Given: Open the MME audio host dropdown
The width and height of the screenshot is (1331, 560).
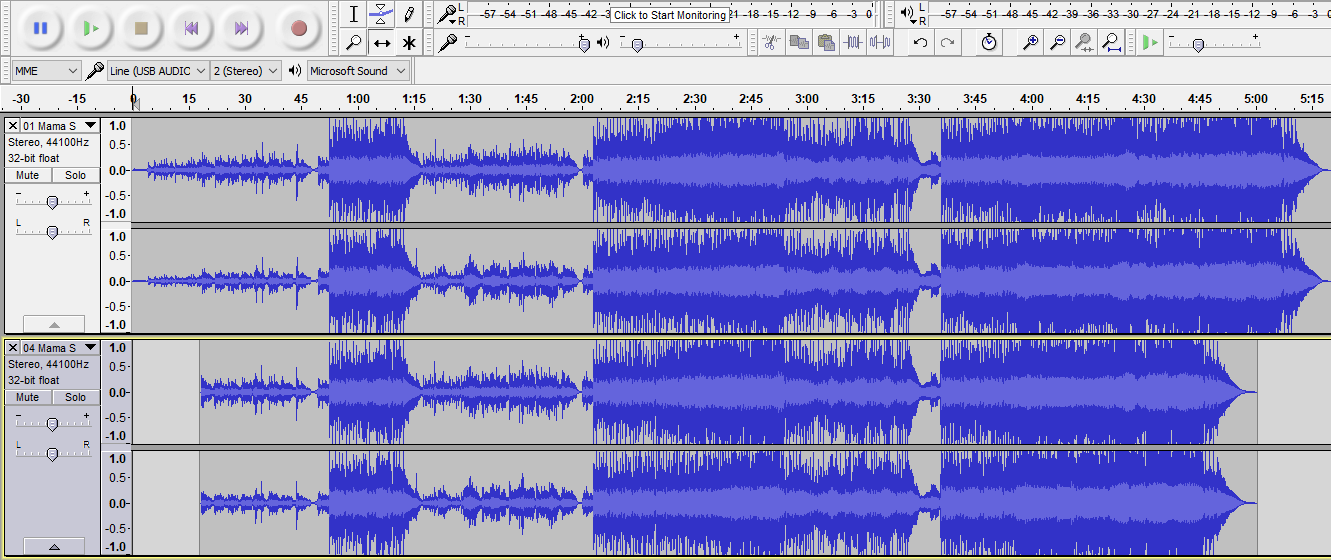Looking at the screenshot, I should (47, 71).
